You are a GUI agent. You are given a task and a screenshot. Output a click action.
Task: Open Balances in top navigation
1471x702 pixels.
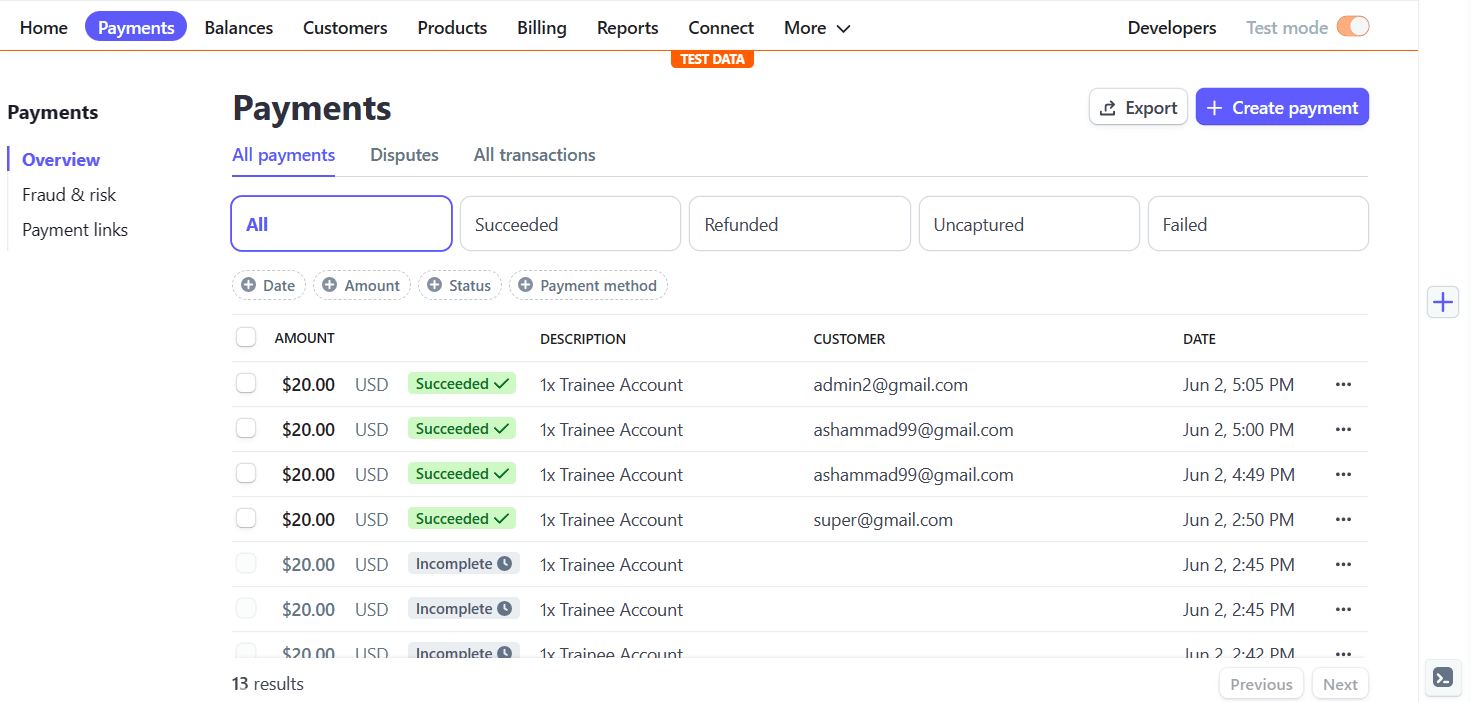239,28
